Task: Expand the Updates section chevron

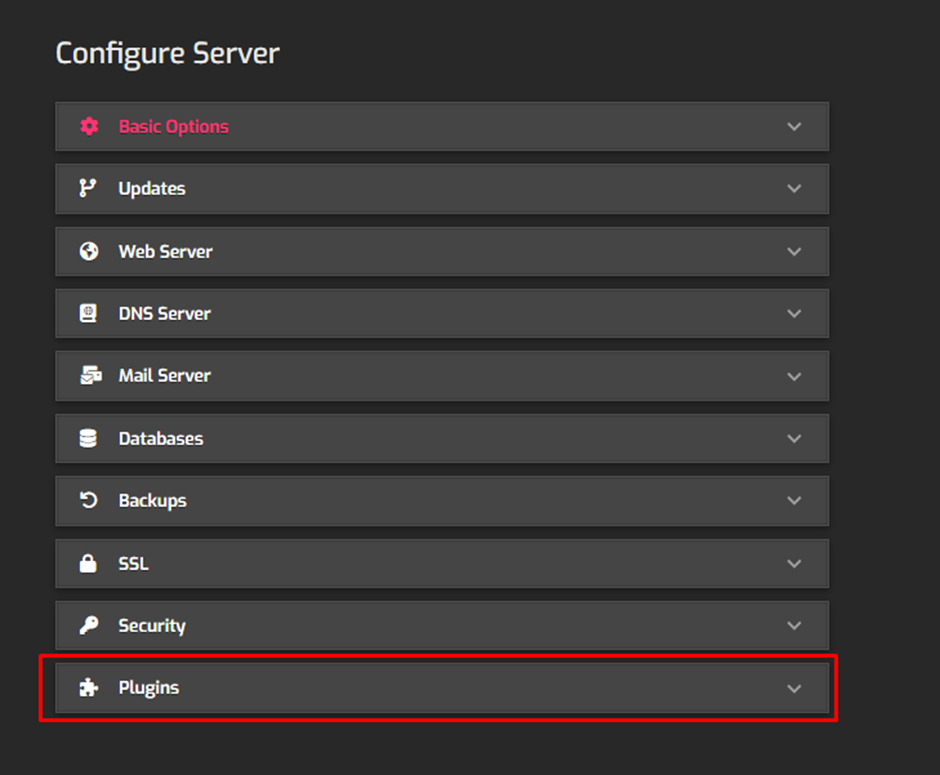Action: (794, 188)
